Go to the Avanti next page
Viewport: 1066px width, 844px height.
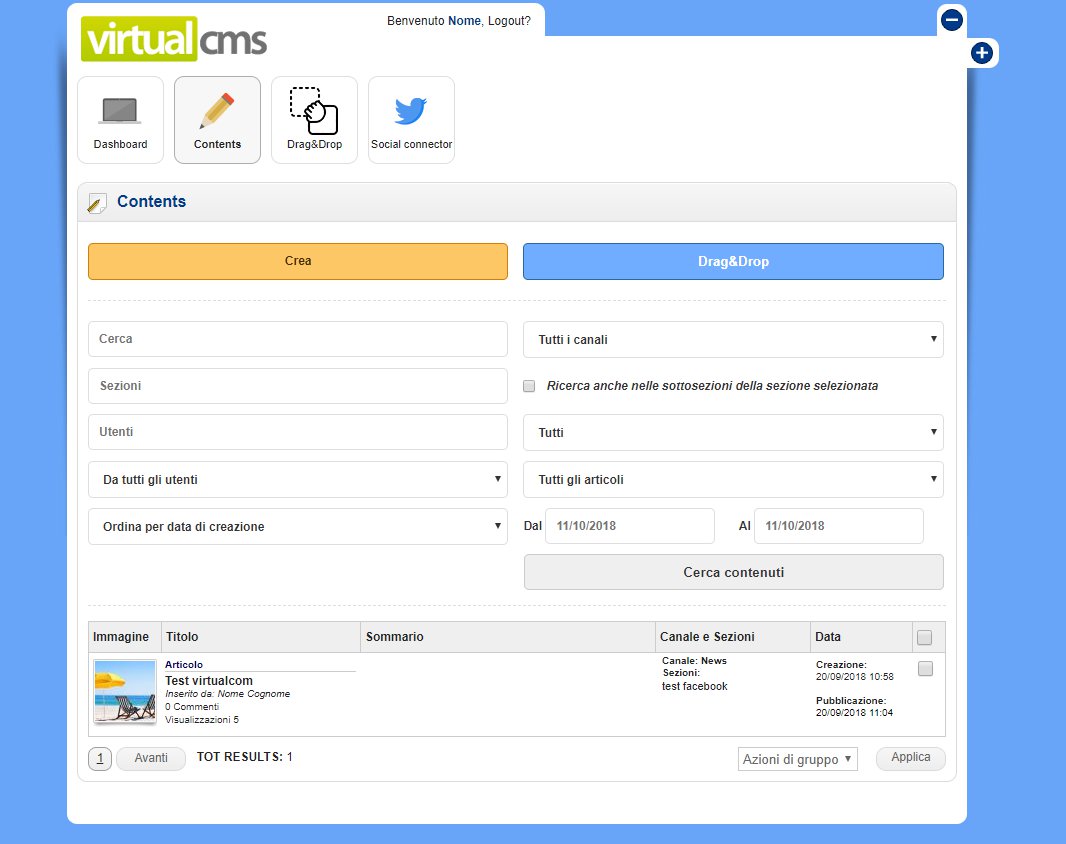(x=151, y=759)
